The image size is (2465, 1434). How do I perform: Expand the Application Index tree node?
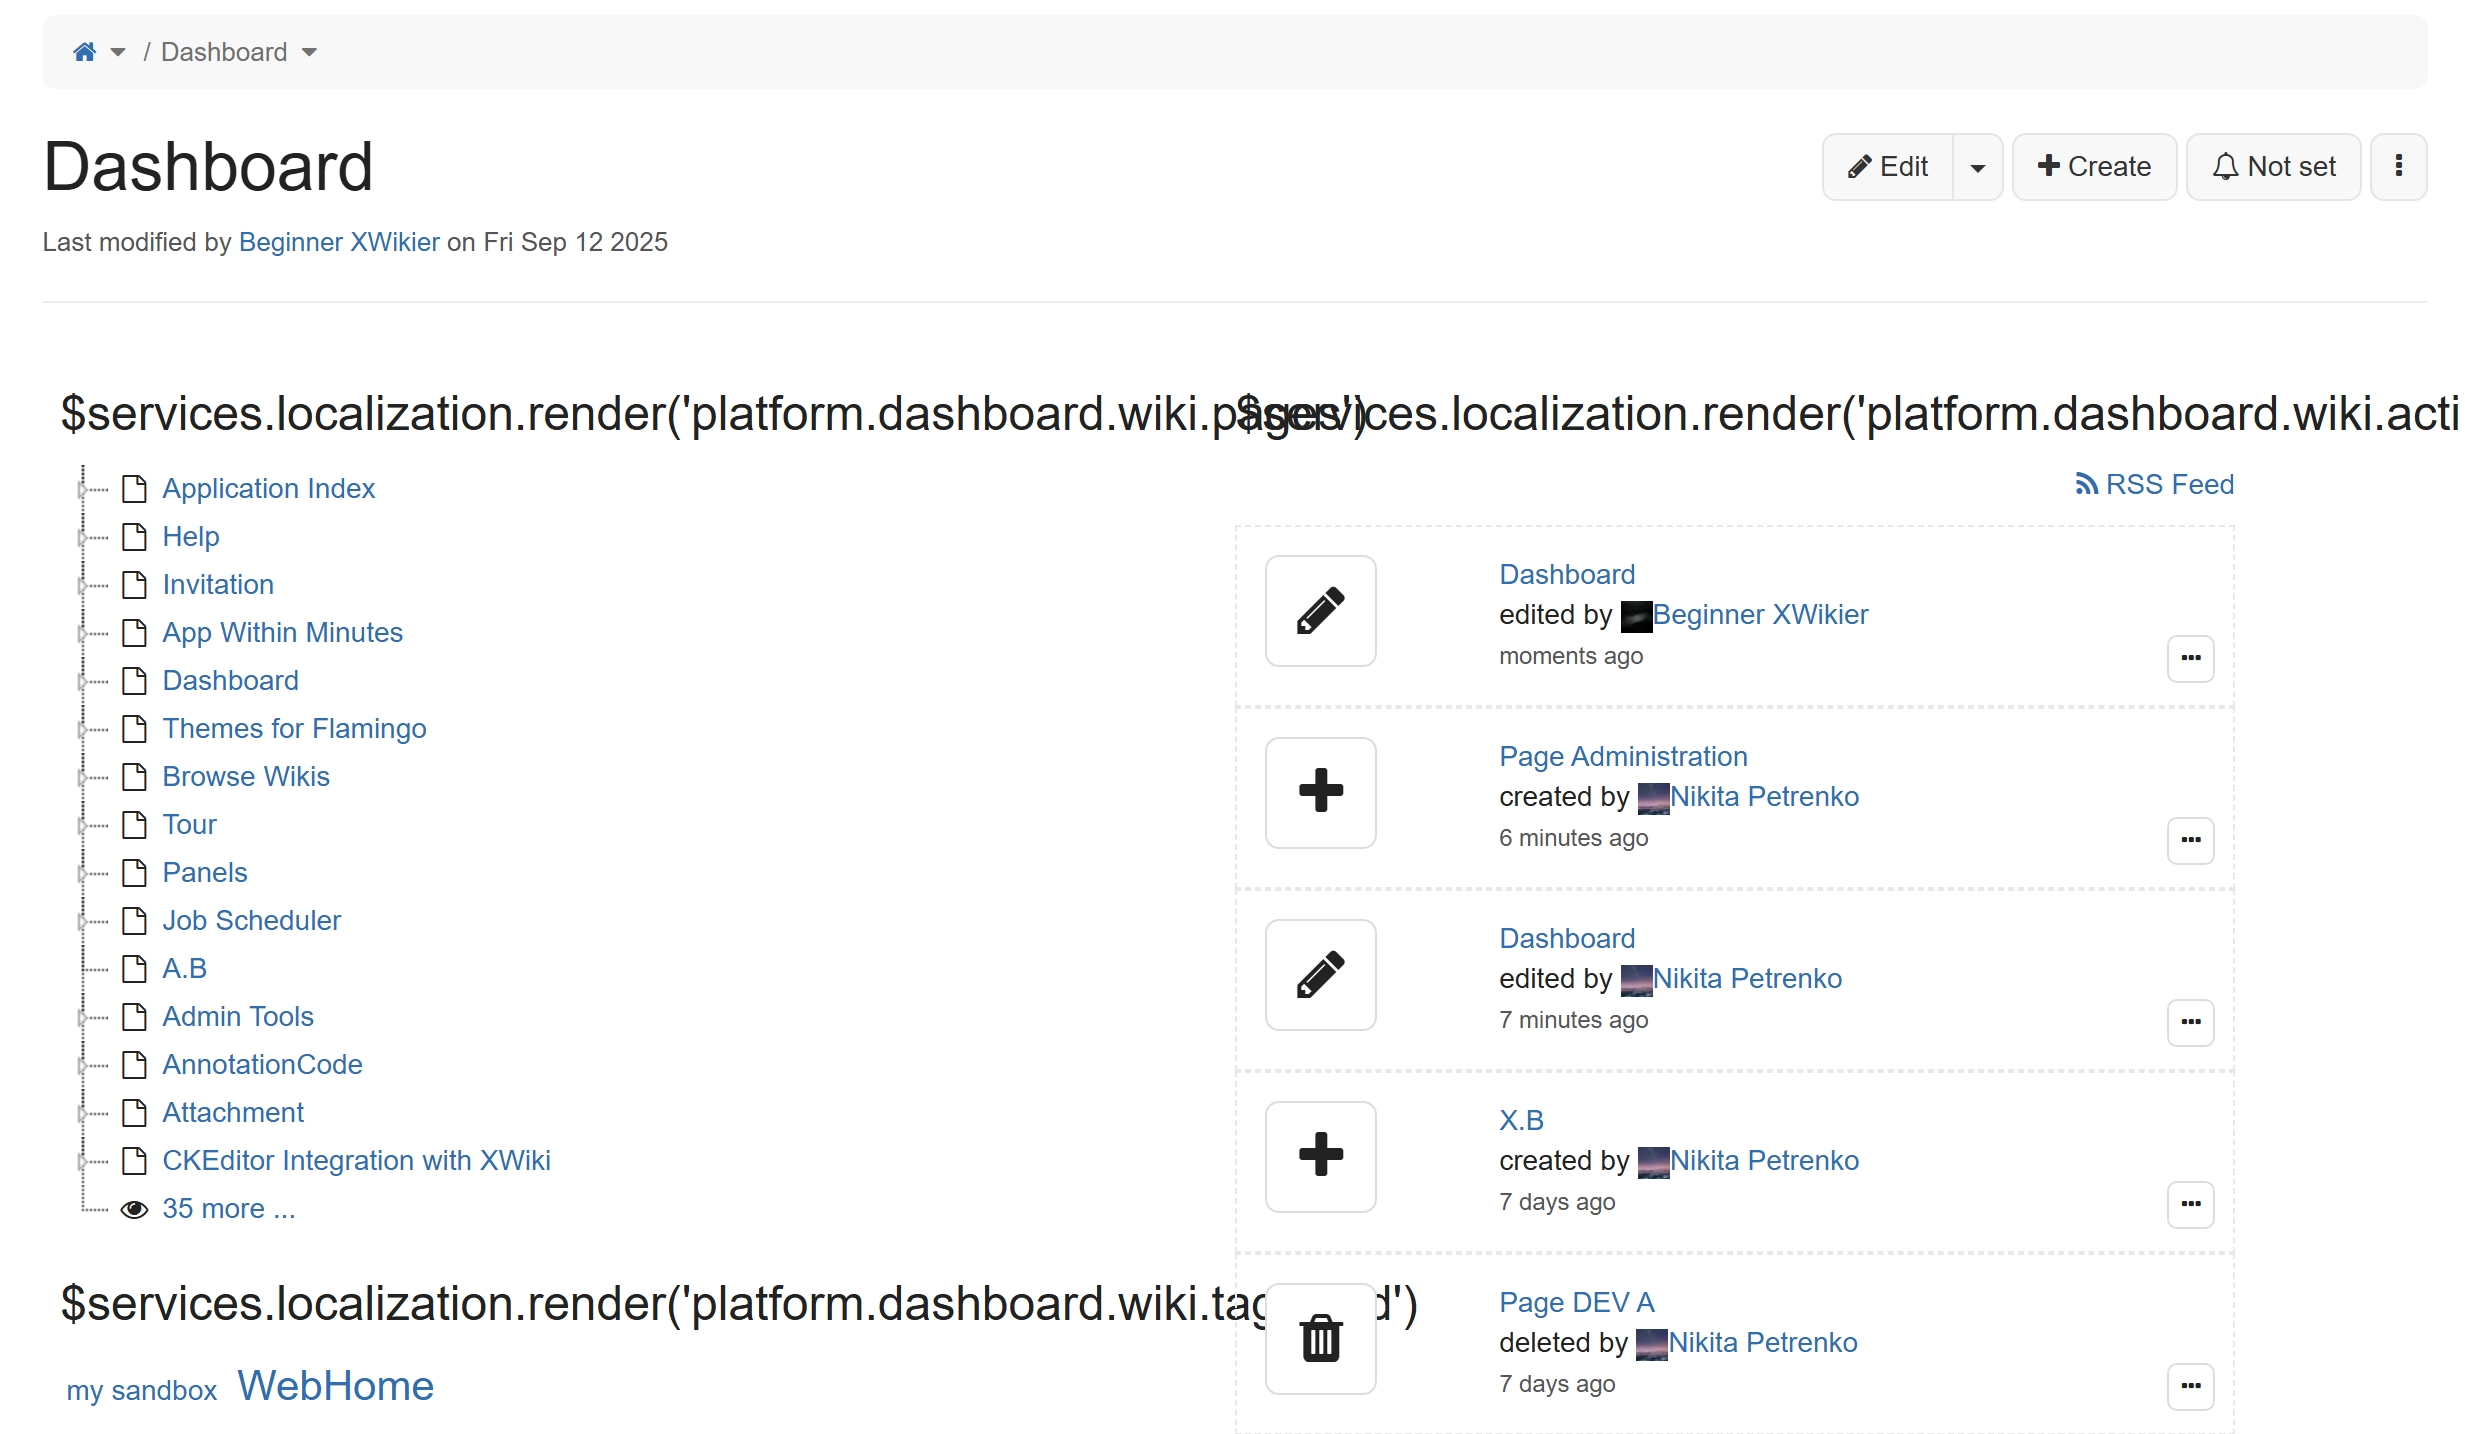click(82, 488)
